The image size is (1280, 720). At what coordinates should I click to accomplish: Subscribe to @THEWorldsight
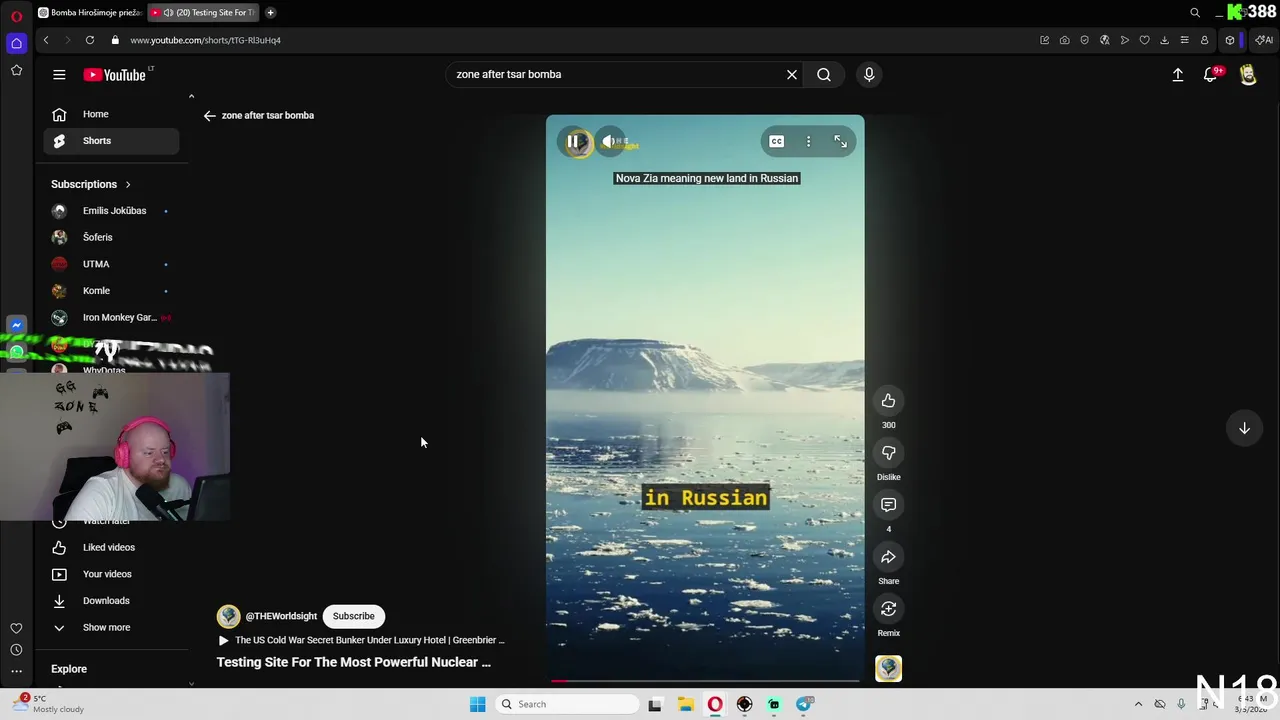(353, 616)
